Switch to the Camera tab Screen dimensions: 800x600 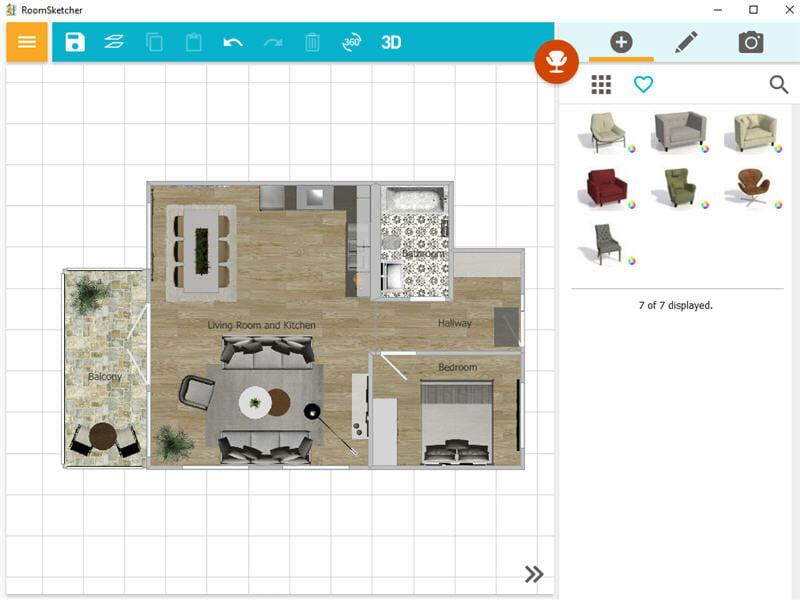[x=750, y=42]
